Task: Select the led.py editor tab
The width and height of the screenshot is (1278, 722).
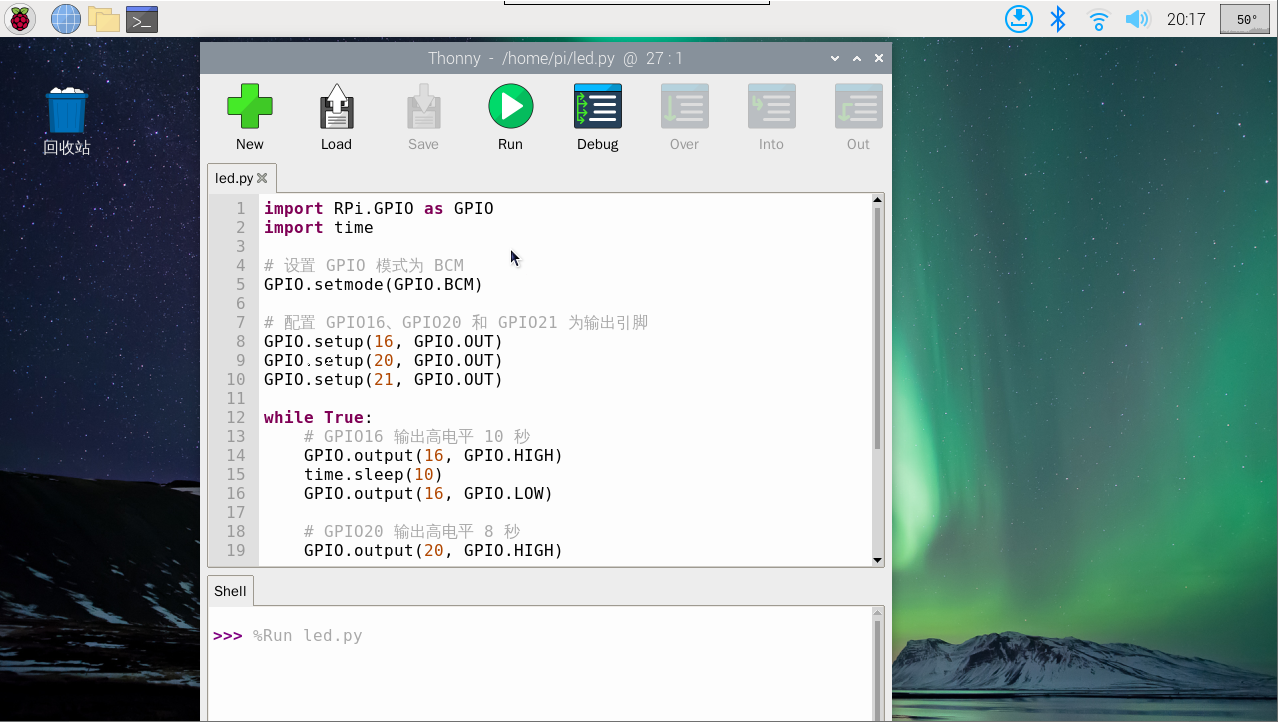Action: (234, 178)
